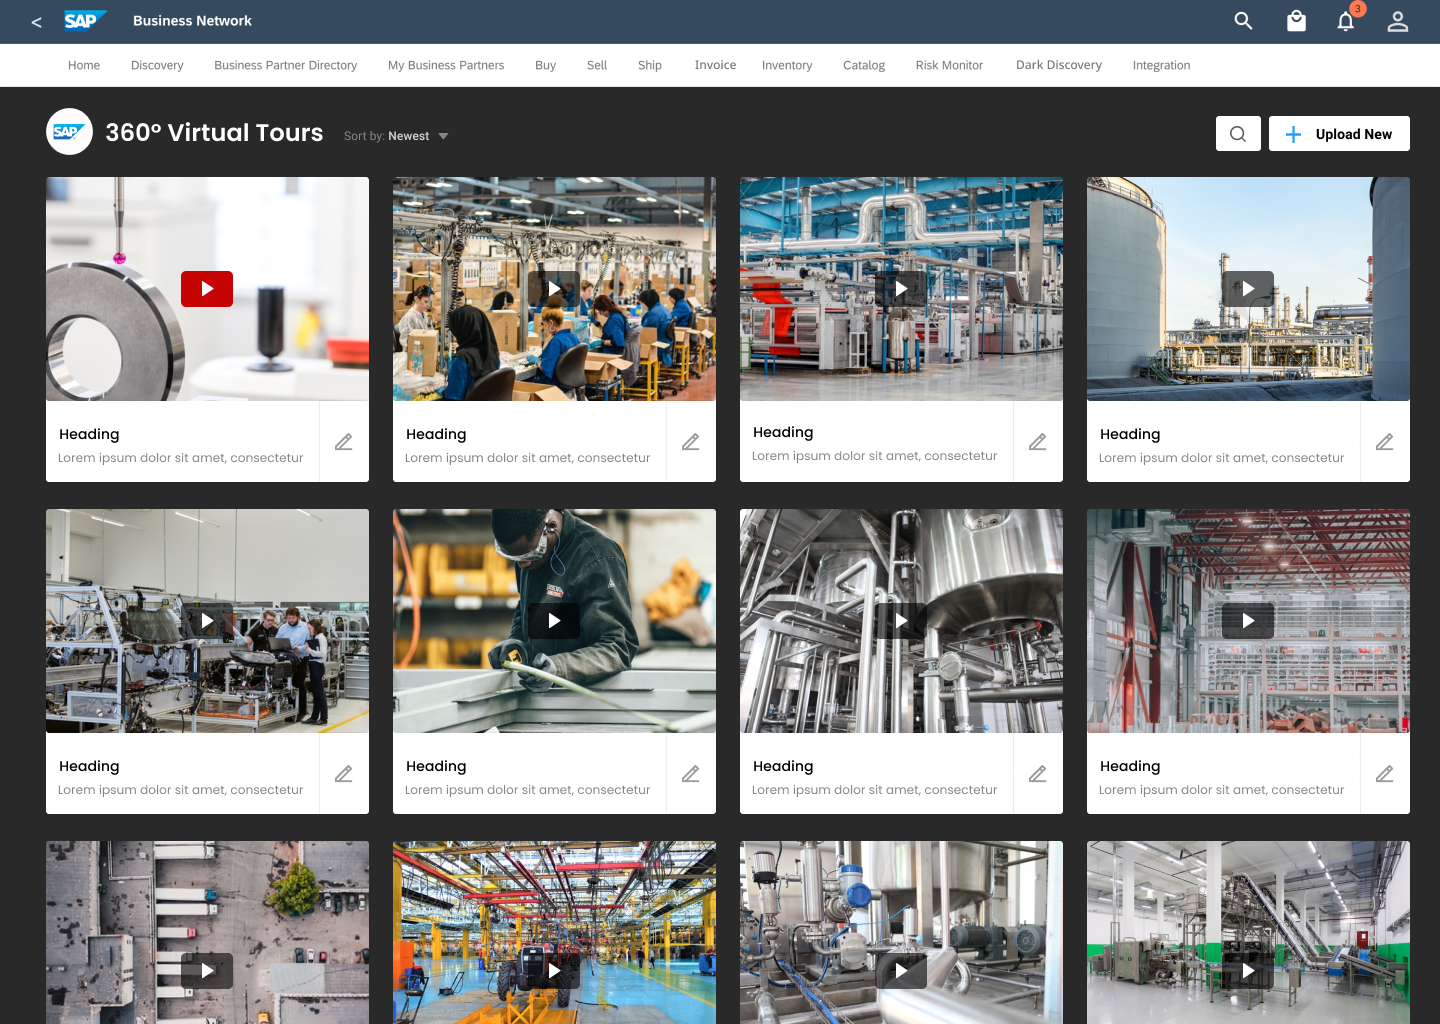Viewport: 1440px width, 1024px height.
Task: Play the stainless steel tanks video
Action: tap(901, 621)
